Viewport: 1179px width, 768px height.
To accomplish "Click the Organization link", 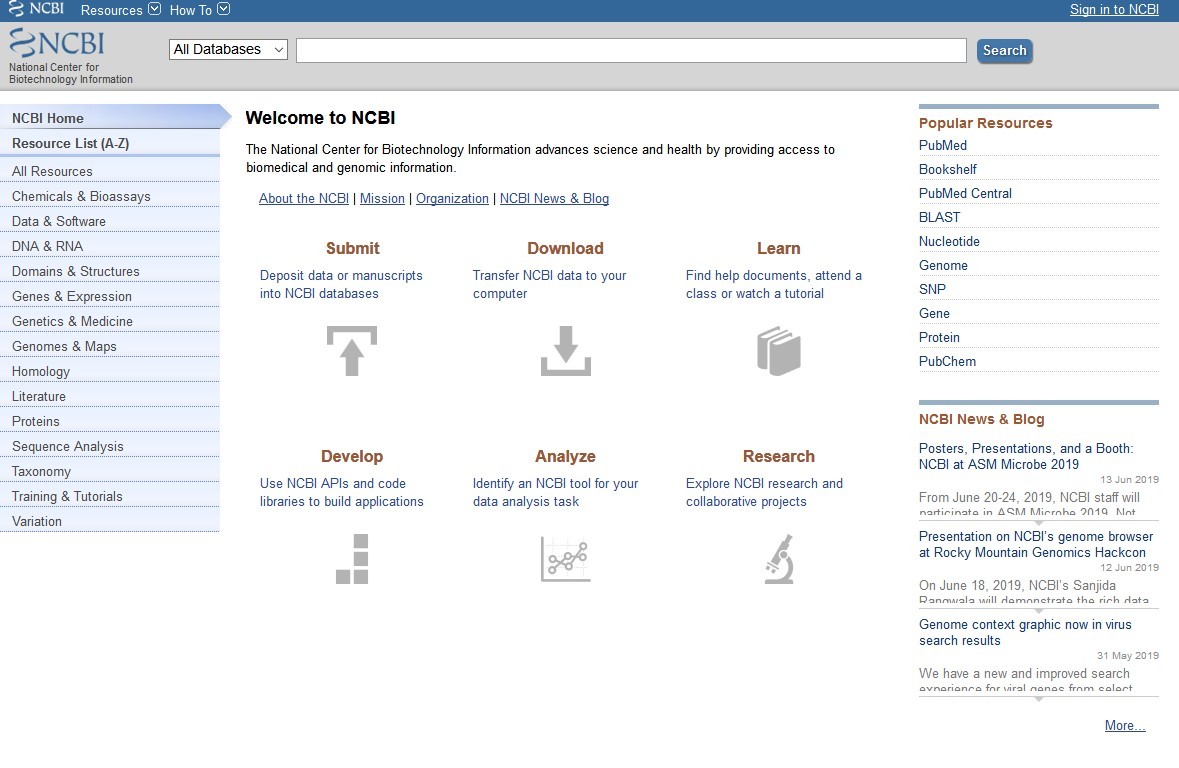I will tap(452, 199).
